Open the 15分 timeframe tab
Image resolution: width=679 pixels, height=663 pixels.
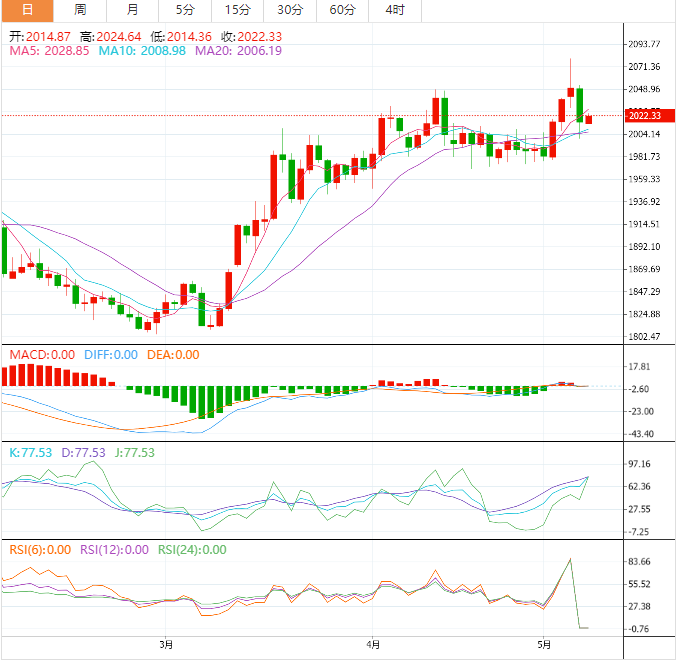[238, 10]
